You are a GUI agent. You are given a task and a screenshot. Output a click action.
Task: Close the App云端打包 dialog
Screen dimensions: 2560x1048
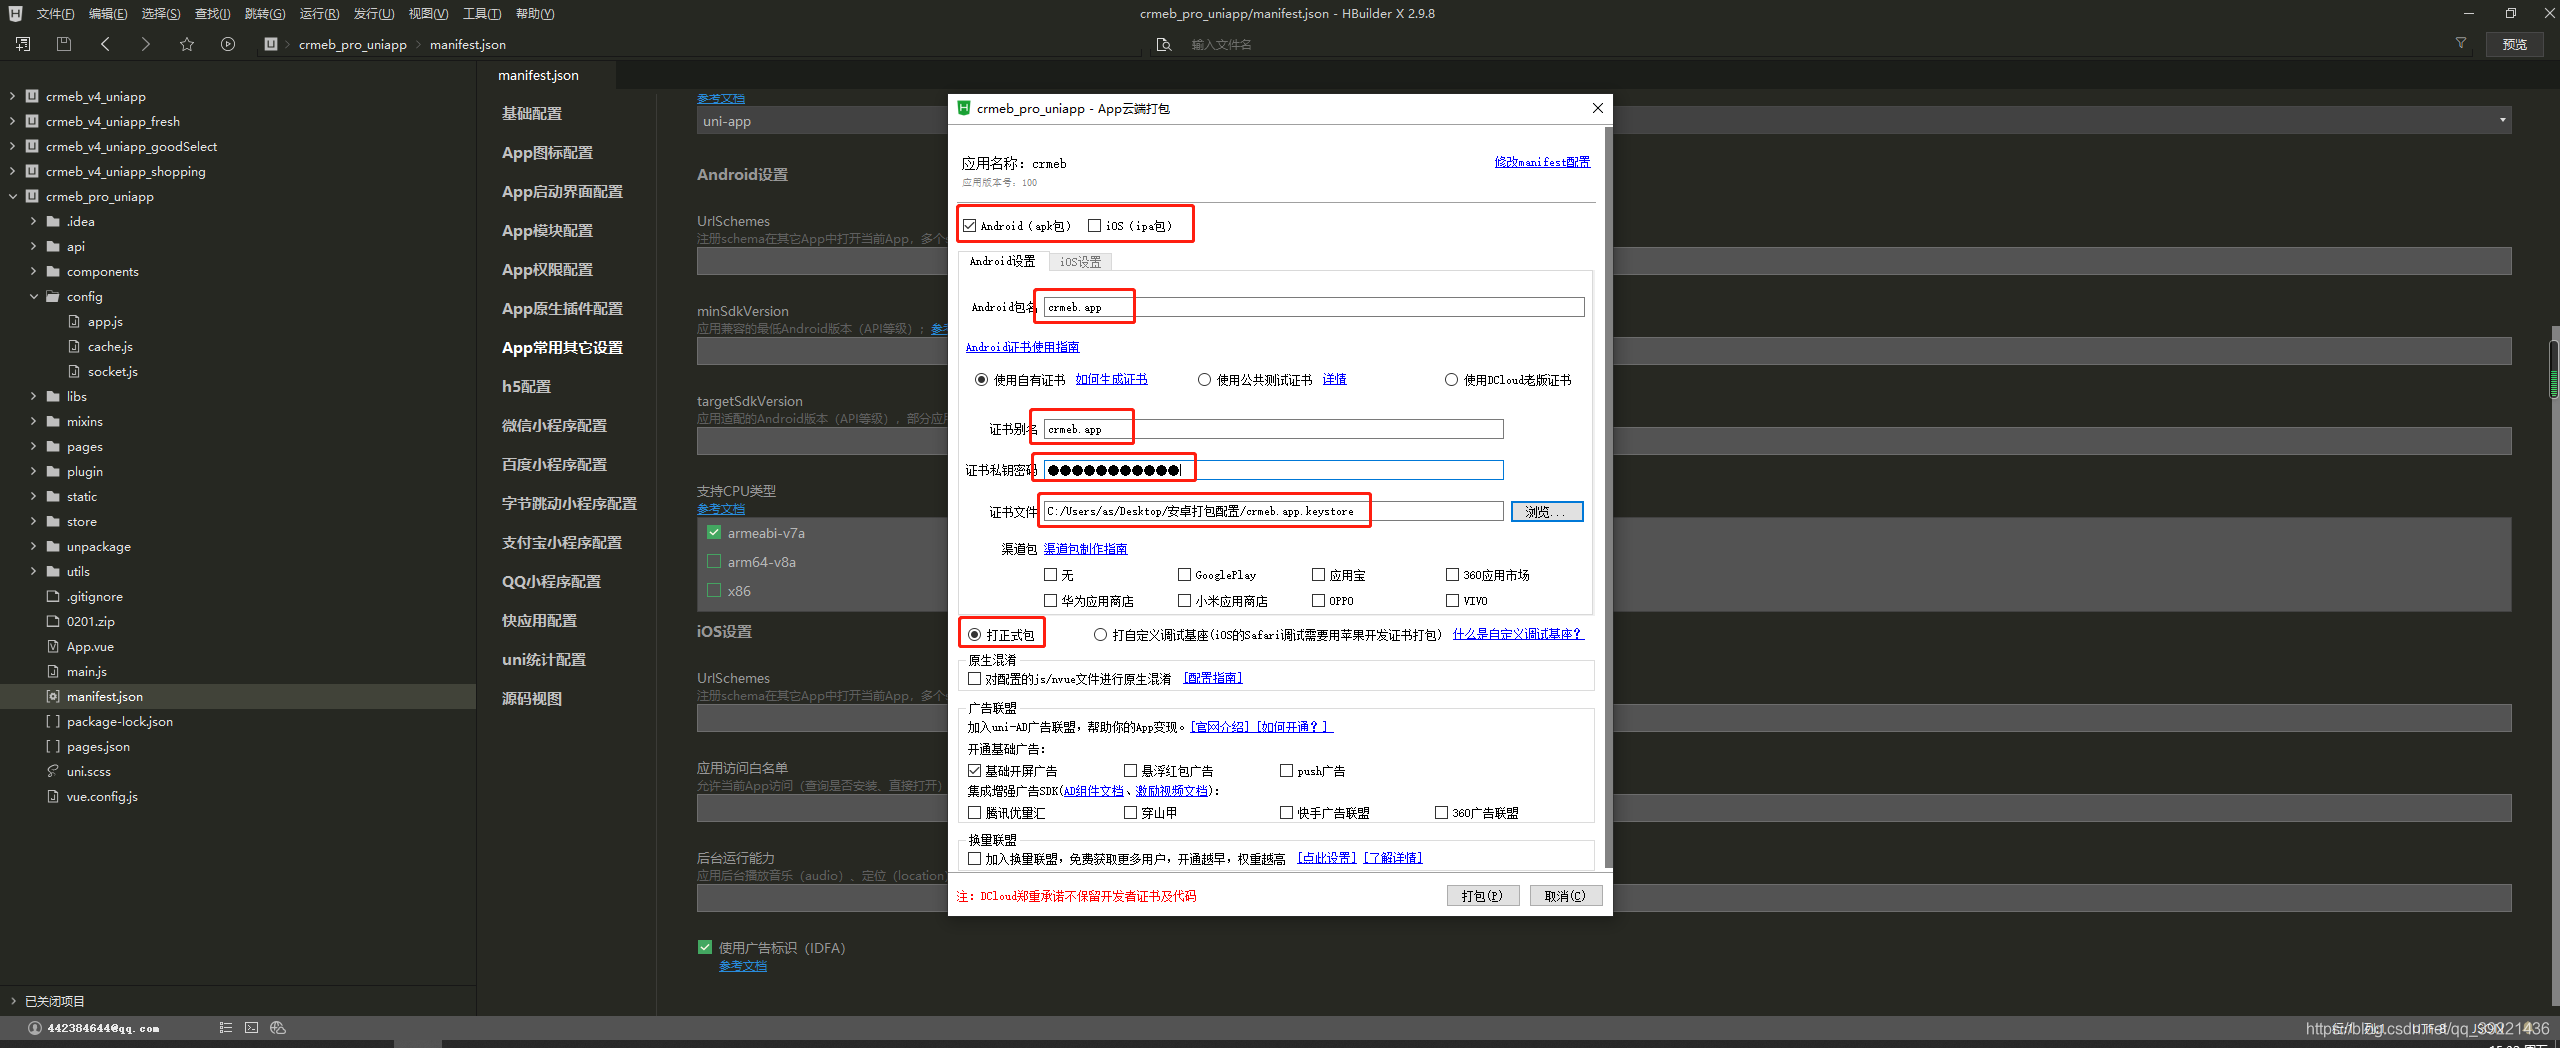[x=1597, y=108]
